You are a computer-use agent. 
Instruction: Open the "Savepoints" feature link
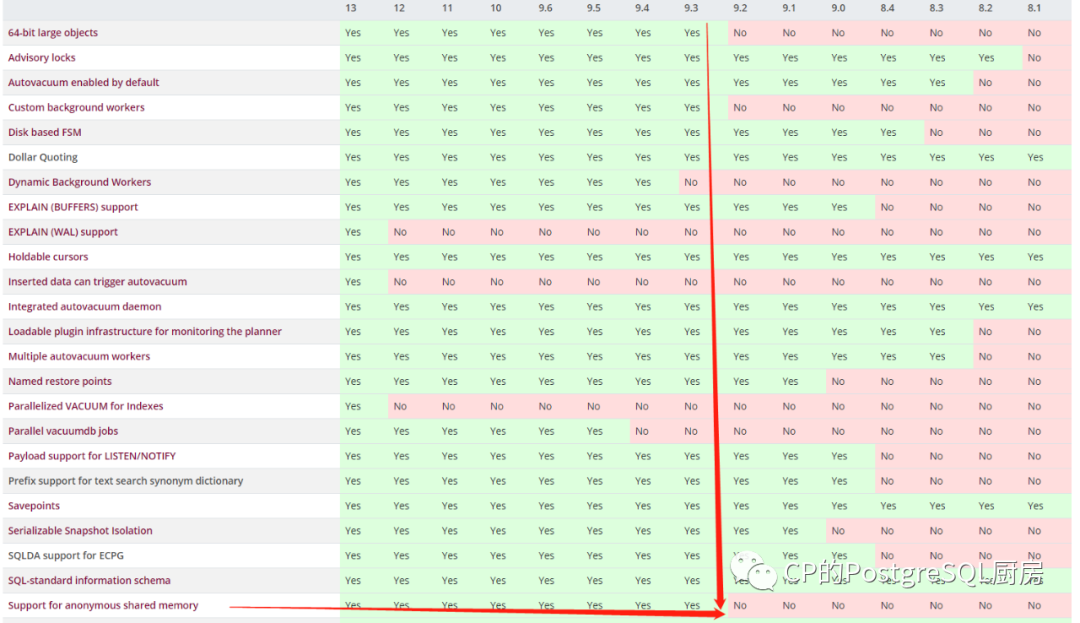[34, 506]
